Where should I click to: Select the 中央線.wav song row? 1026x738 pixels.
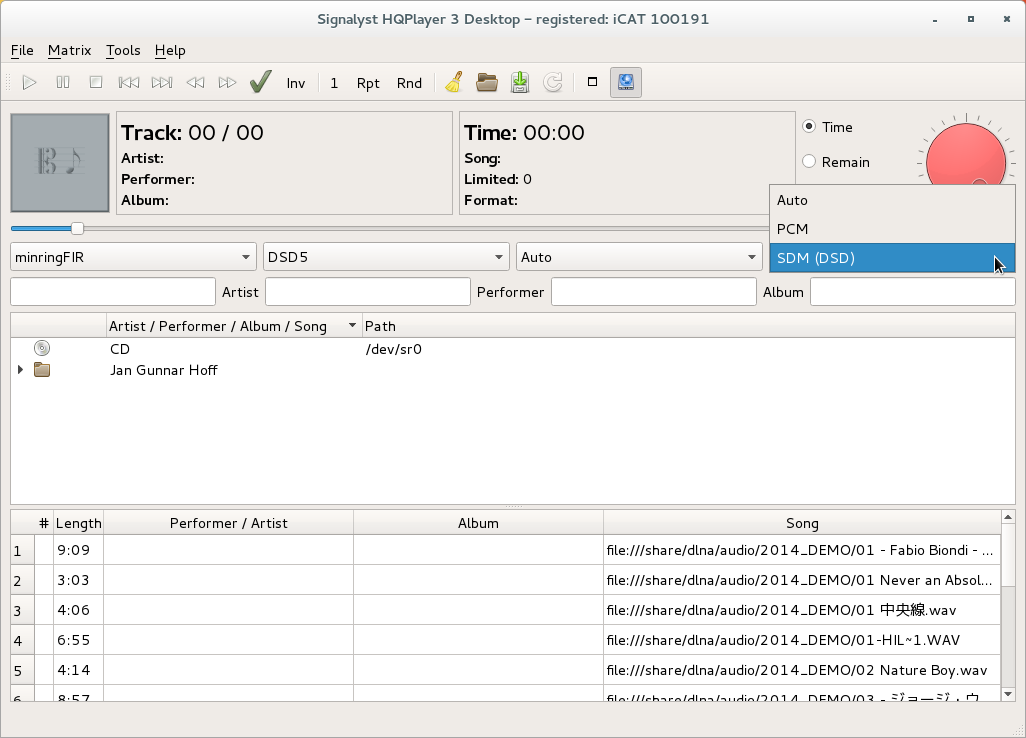(802, 610)
